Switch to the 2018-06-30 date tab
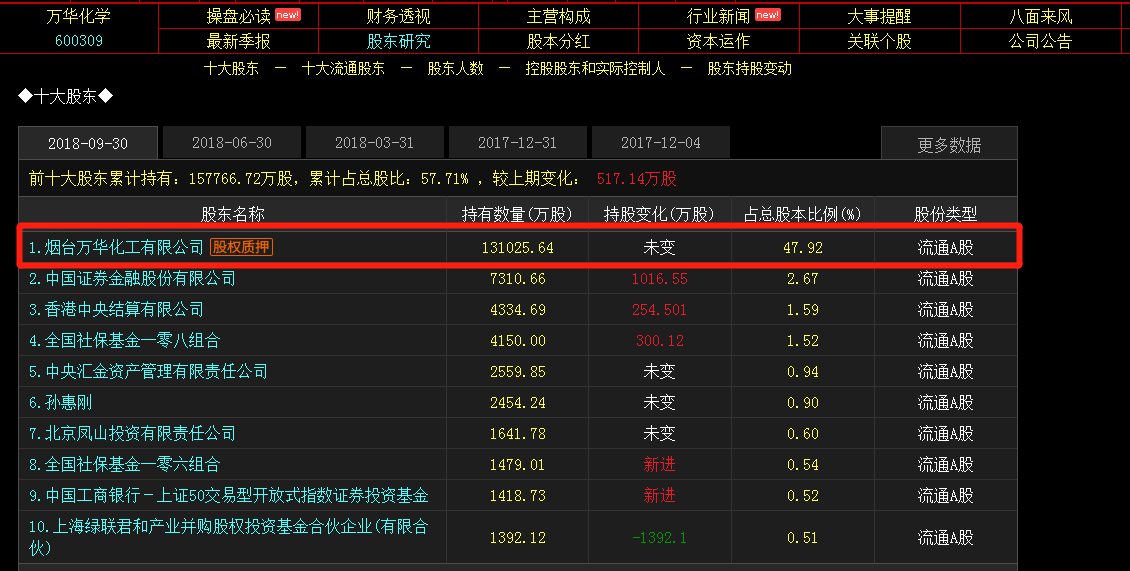1130x571 pixels. [x=232, y=143]
